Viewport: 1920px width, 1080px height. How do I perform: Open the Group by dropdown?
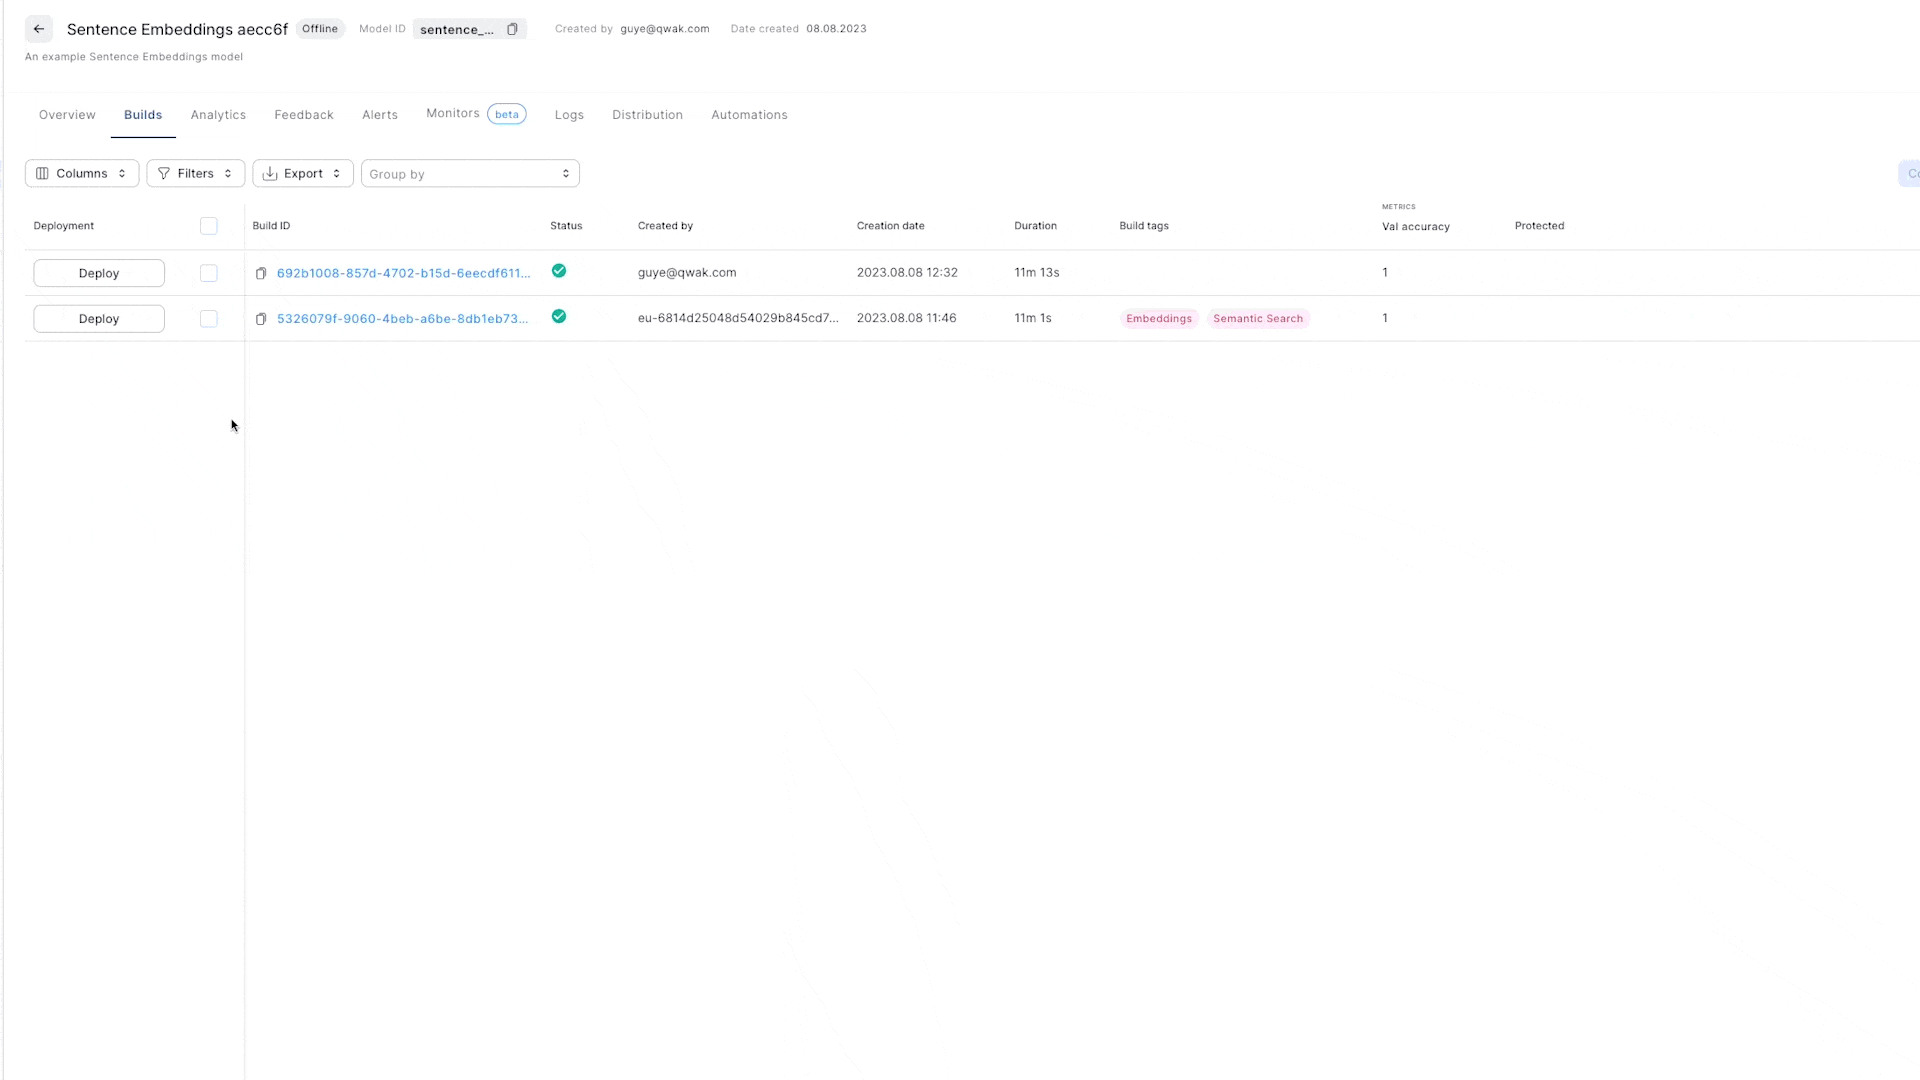click(x=470, y=173)
